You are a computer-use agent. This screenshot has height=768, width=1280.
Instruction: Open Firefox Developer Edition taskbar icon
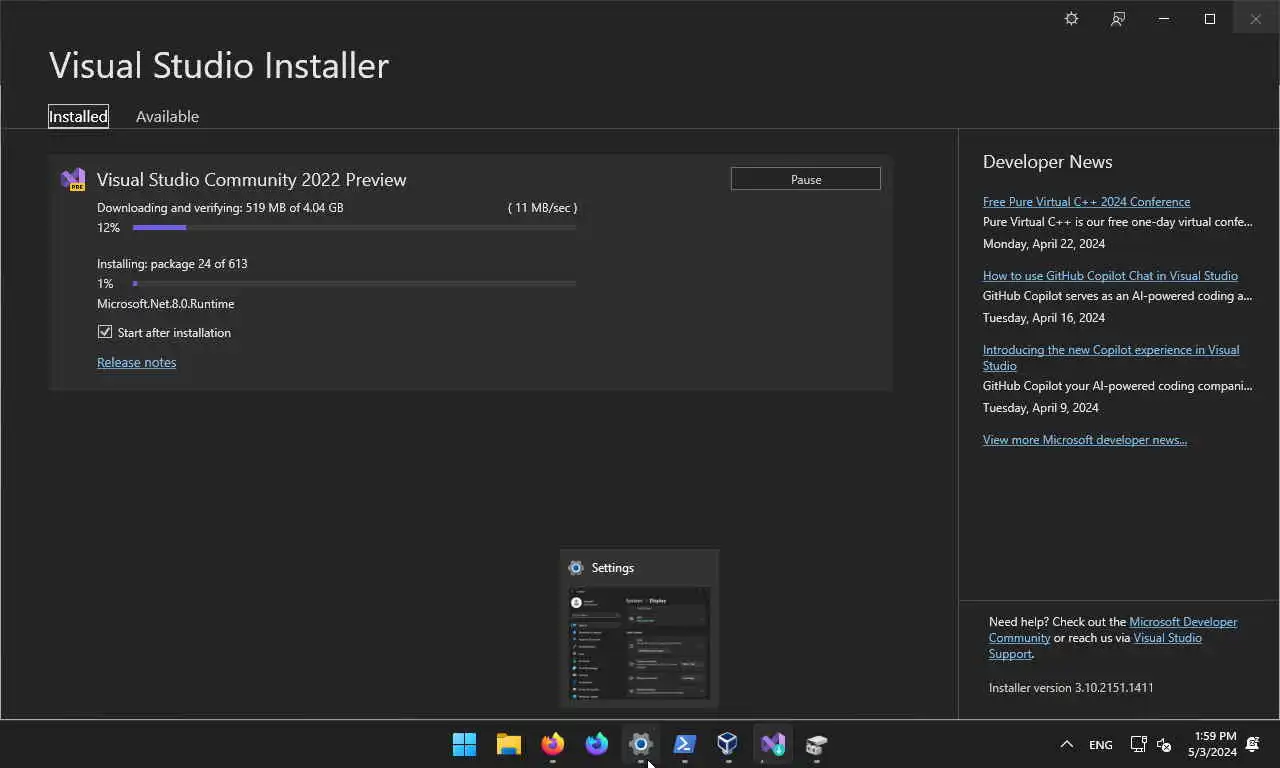(x=597, y=744)
